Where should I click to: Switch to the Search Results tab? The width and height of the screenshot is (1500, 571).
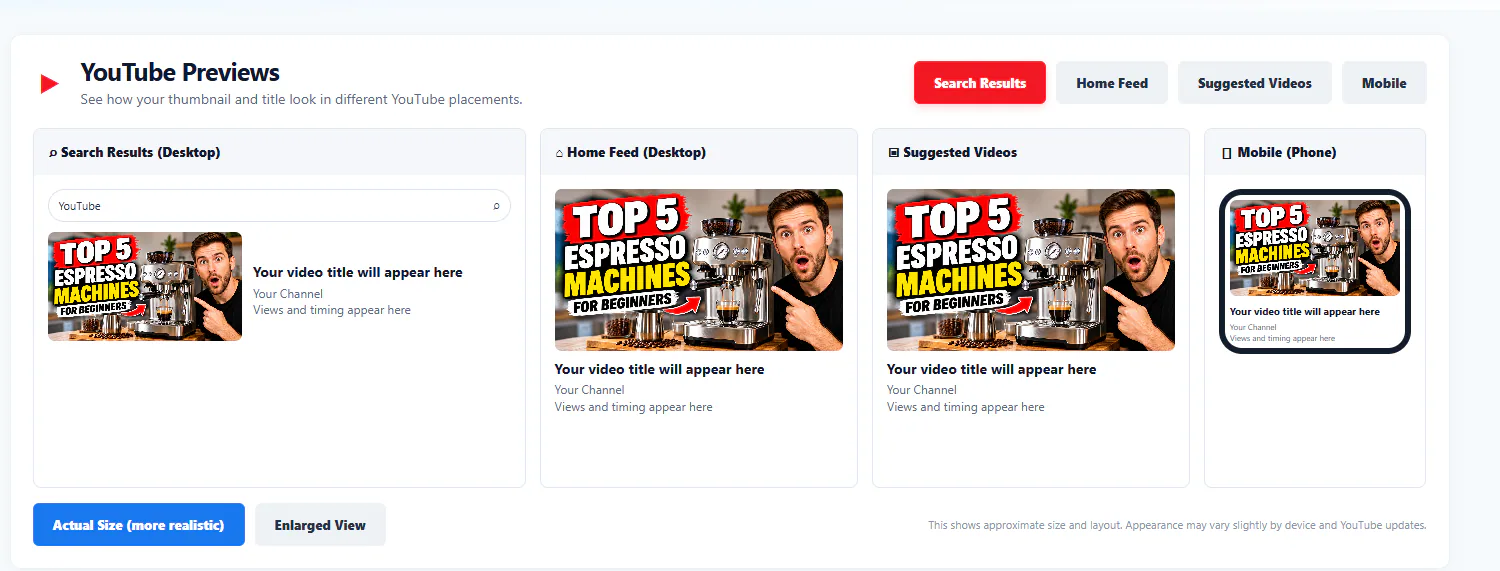pos(980,83)
